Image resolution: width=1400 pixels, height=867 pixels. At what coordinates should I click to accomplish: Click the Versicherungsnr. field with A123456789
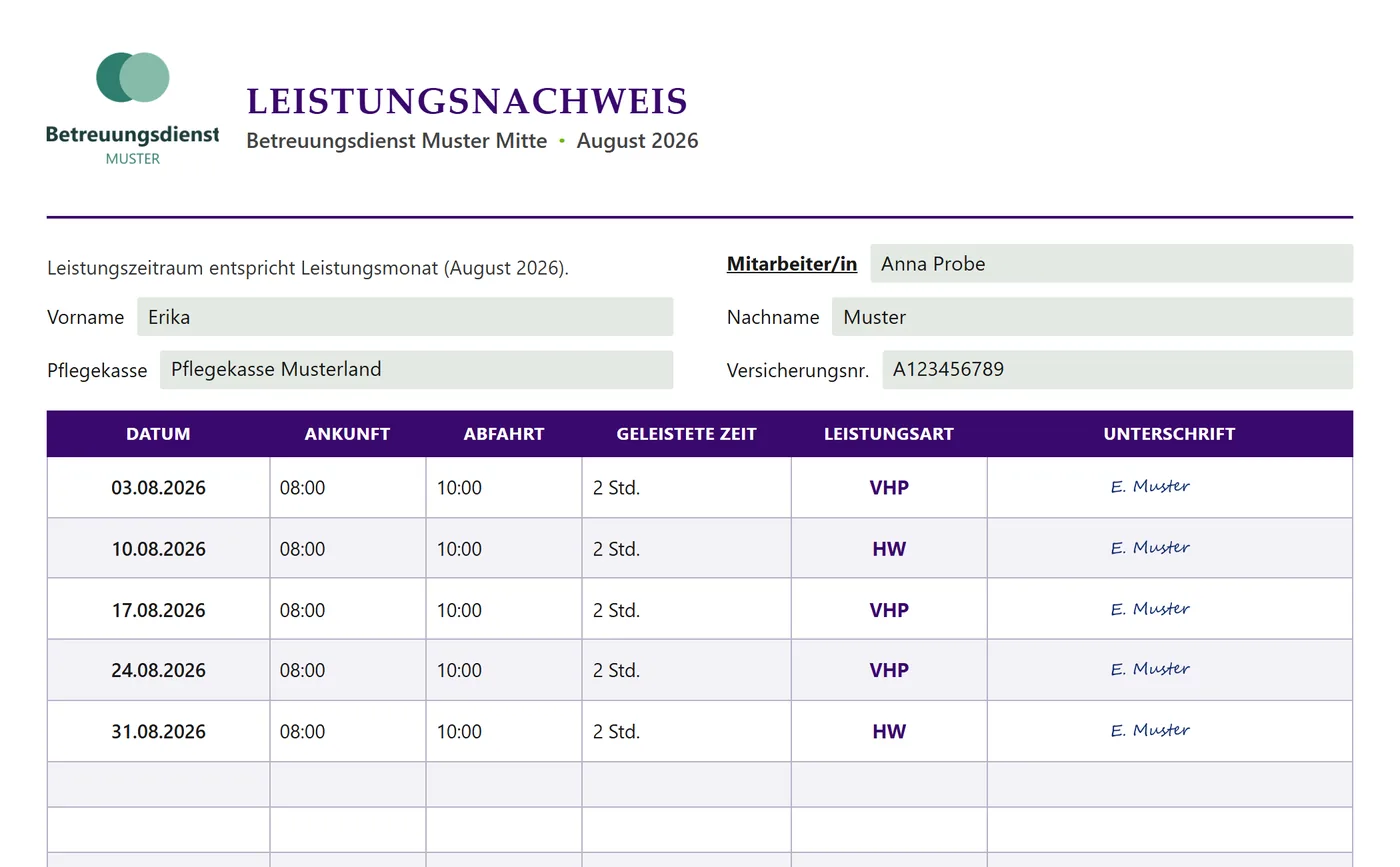[x=1117, y=370]
